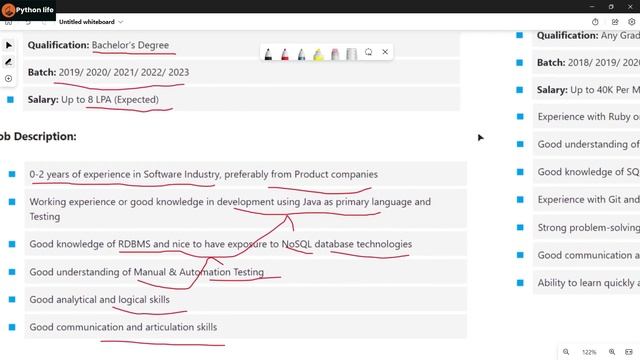Viewport: 640px width, 360px height.
Task: Click the right column "Good understanding of" bullet
Action: point(589,144)
